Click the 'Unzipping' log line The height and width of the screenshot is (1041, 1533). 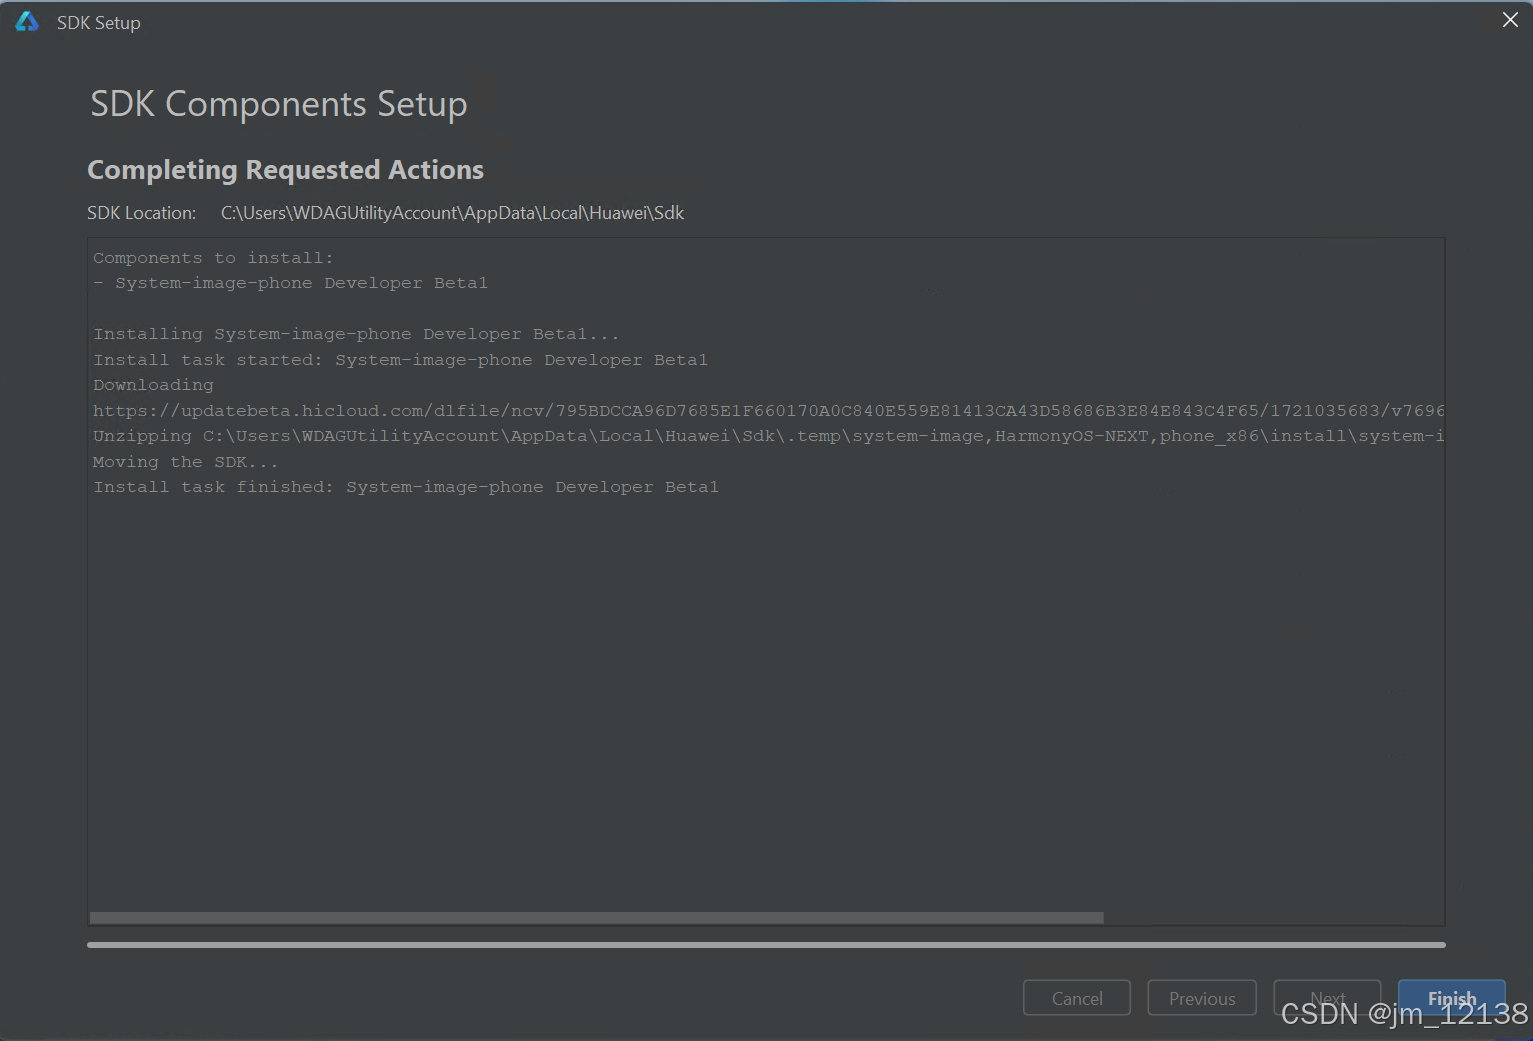click(768, 436)
